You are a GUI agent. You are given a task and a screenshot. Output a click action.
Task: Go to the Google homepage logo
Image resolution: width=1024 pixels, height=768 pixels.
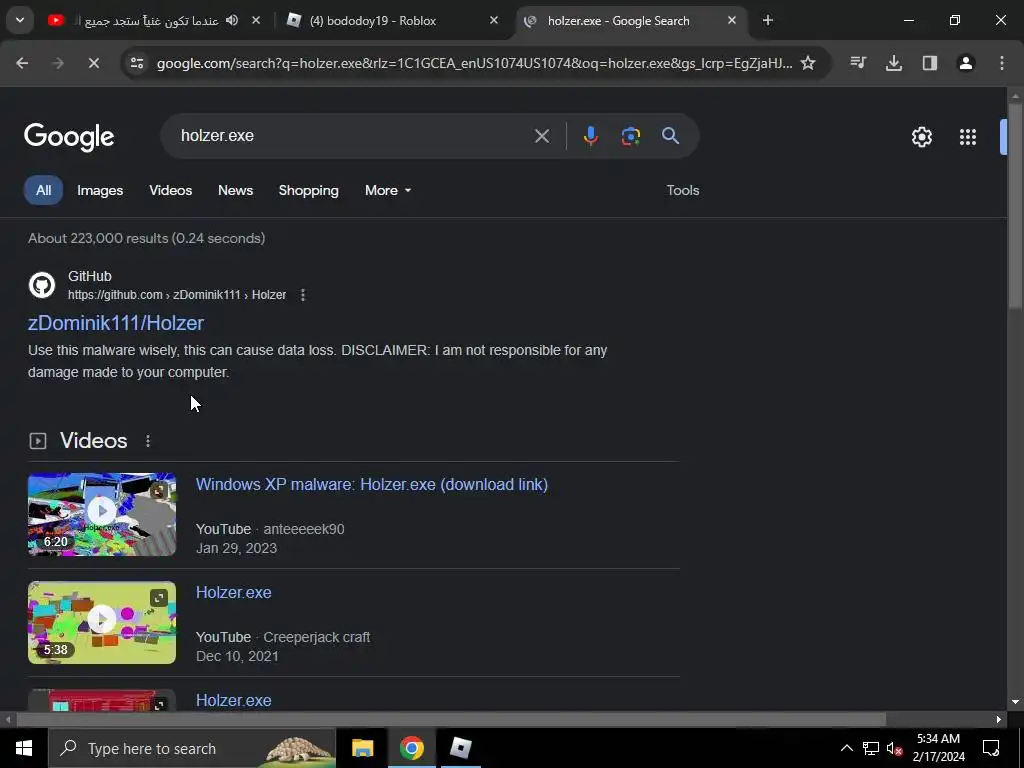(x=69, y=136)
